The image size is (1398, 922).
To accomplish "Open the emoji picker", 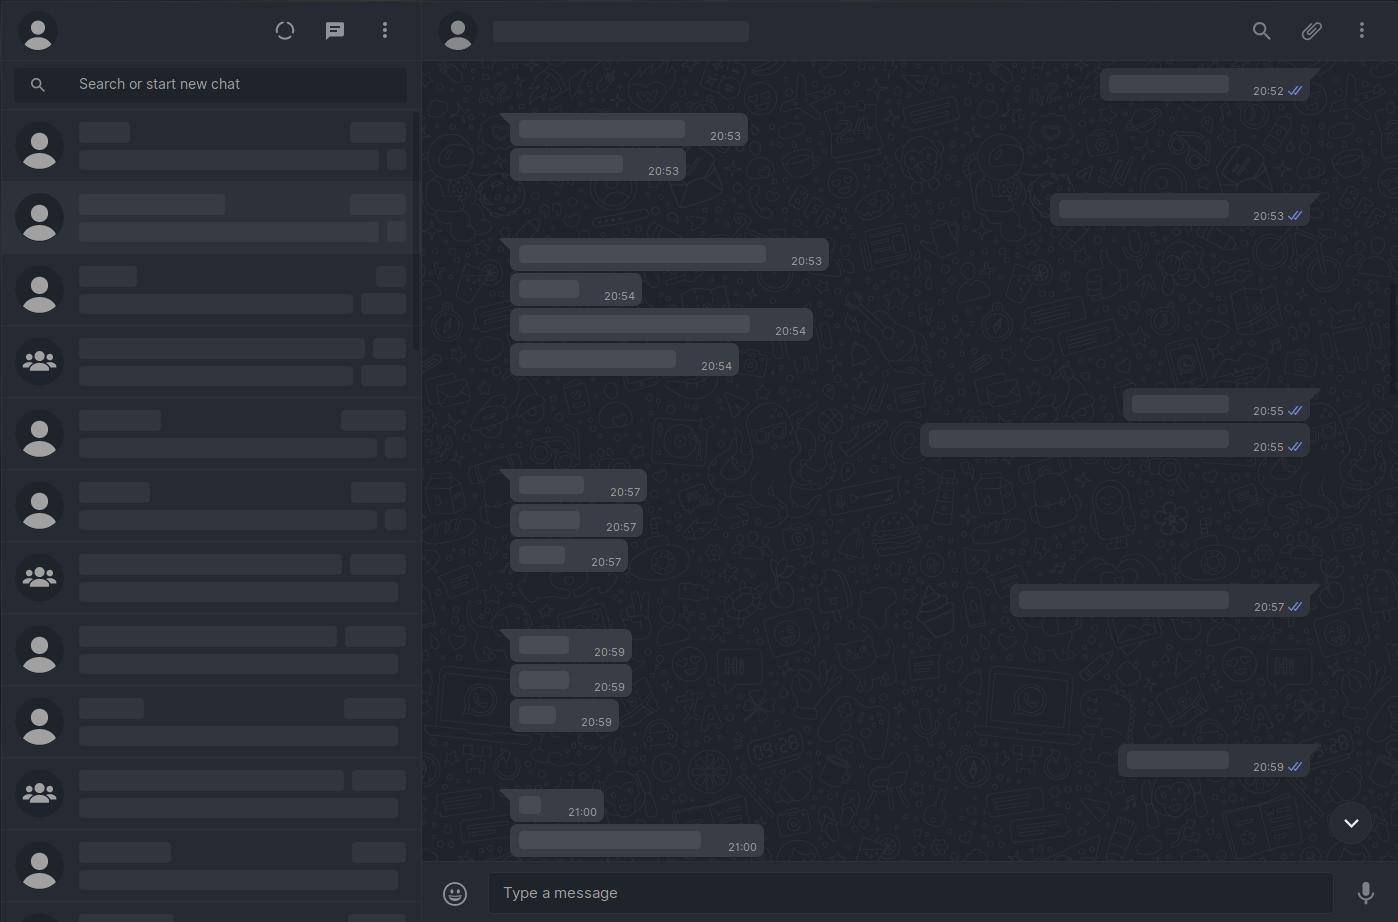I will click(455, 893).
